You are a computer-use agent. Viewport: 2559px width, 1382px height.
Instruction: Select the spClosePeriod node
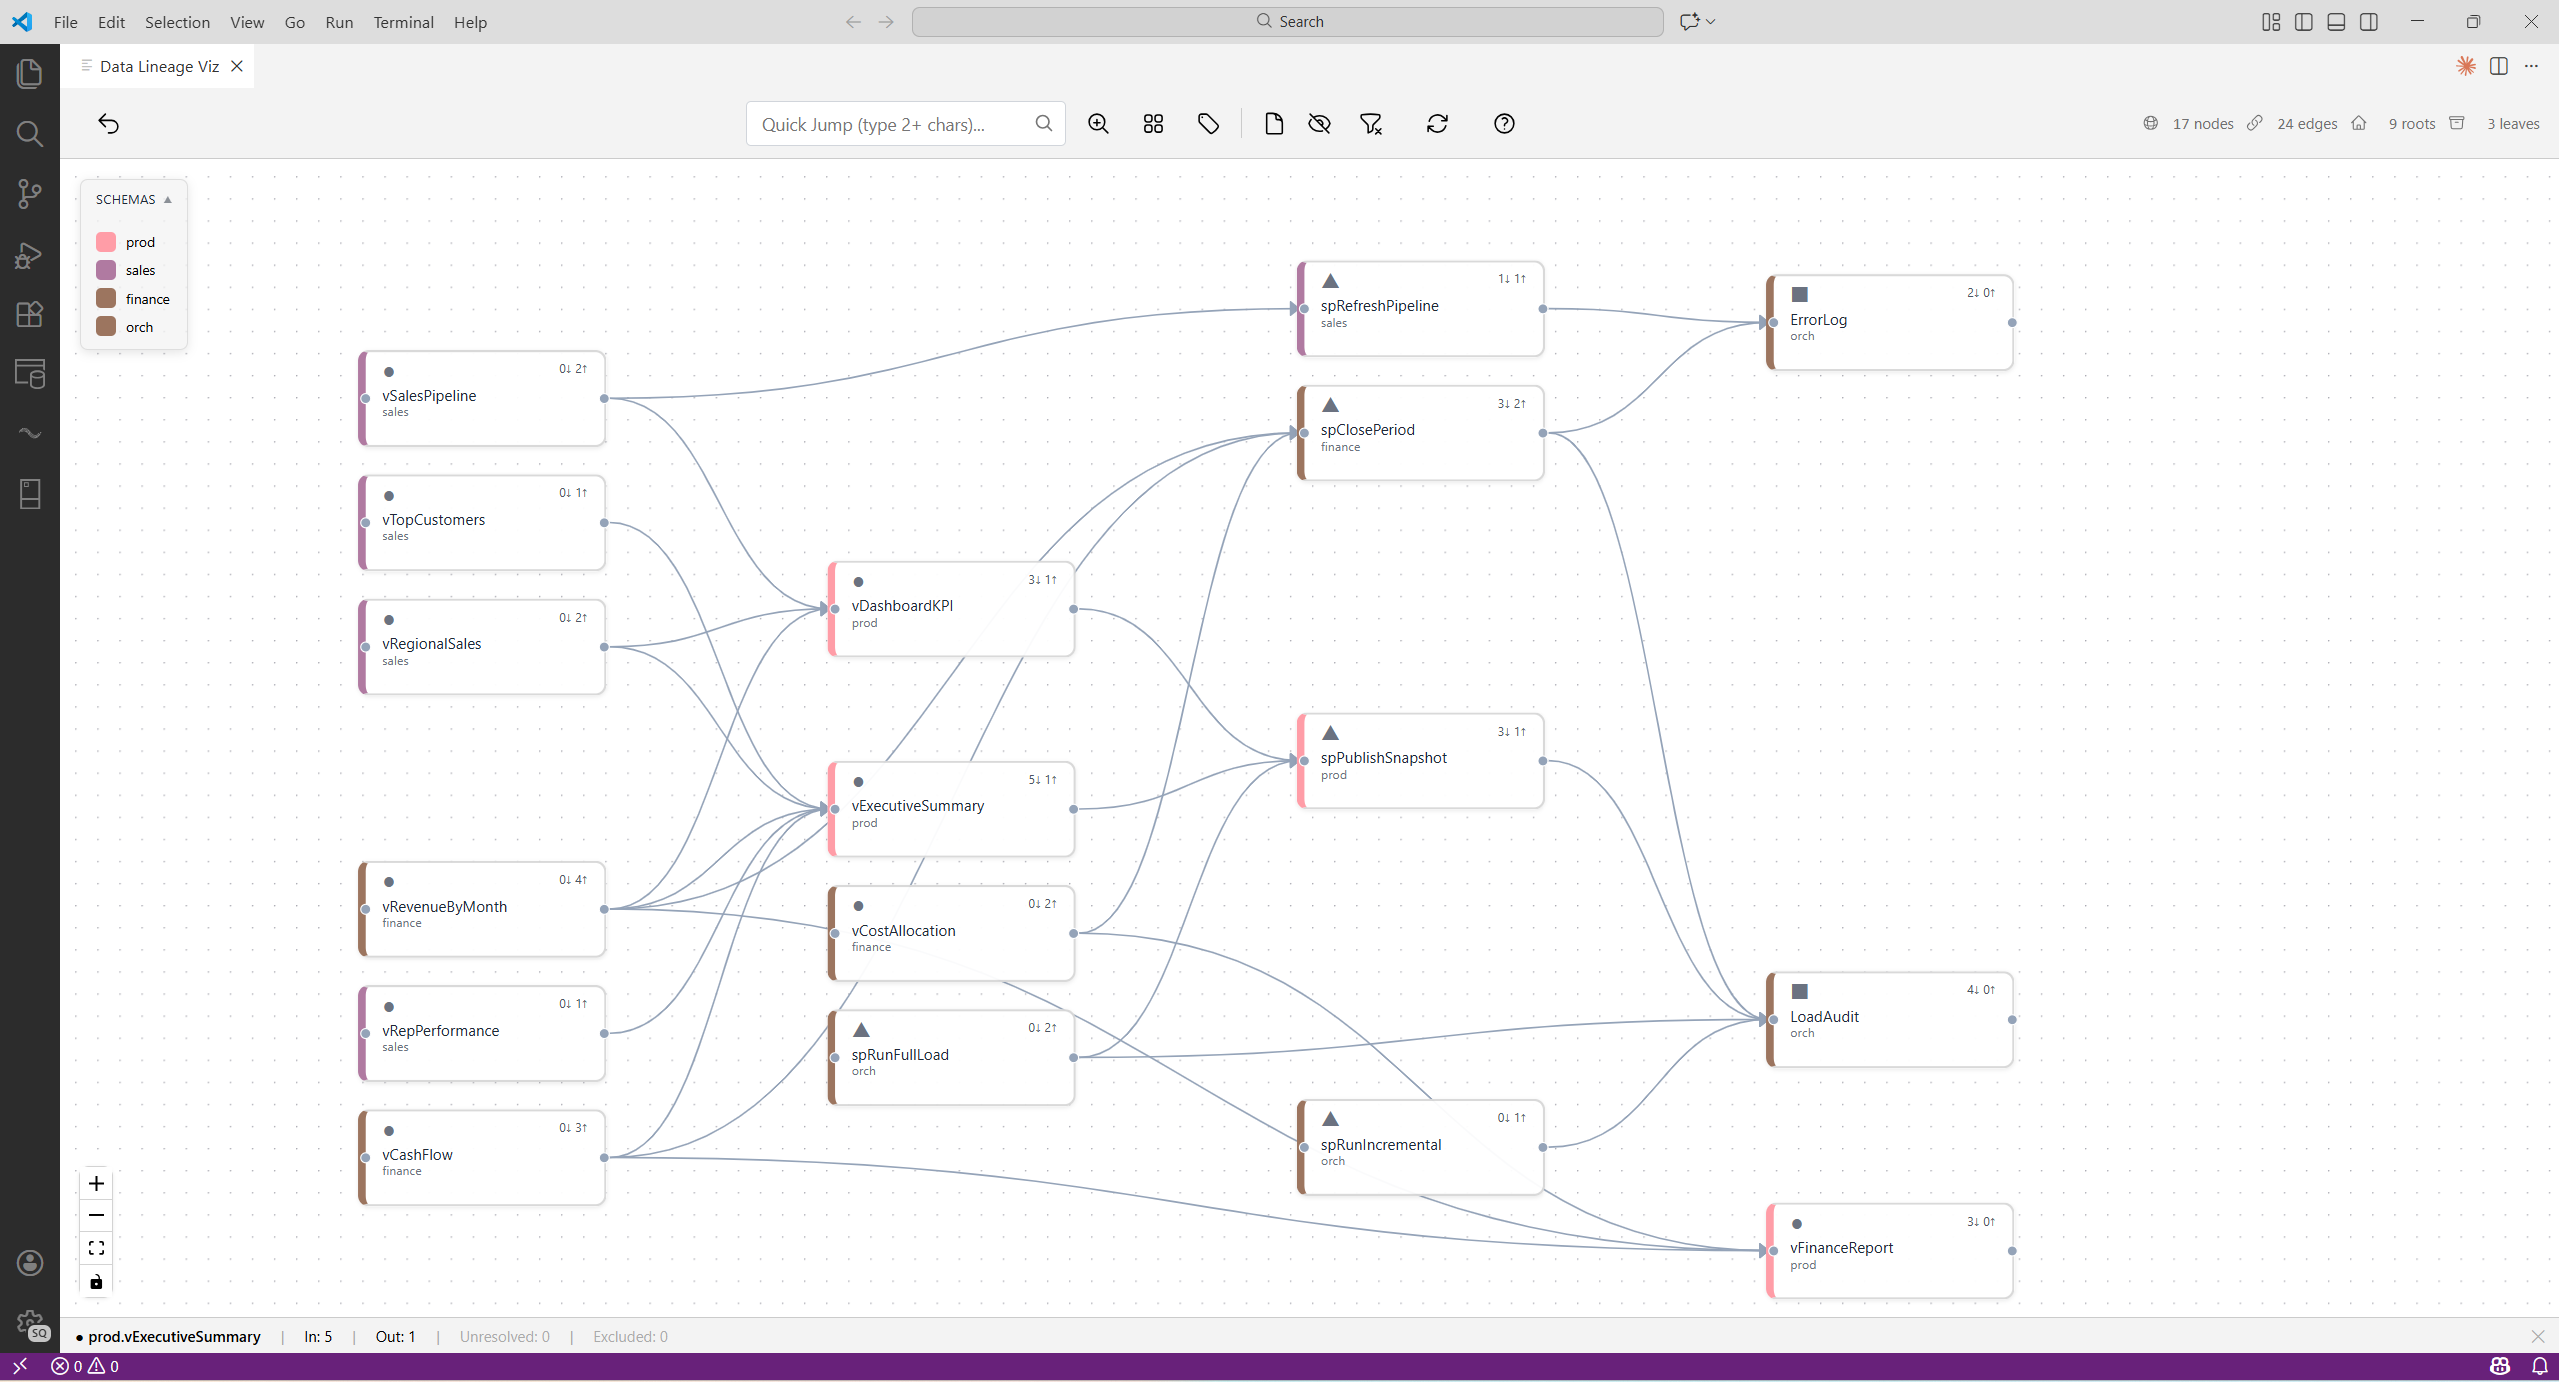[x=1421, y=433]
